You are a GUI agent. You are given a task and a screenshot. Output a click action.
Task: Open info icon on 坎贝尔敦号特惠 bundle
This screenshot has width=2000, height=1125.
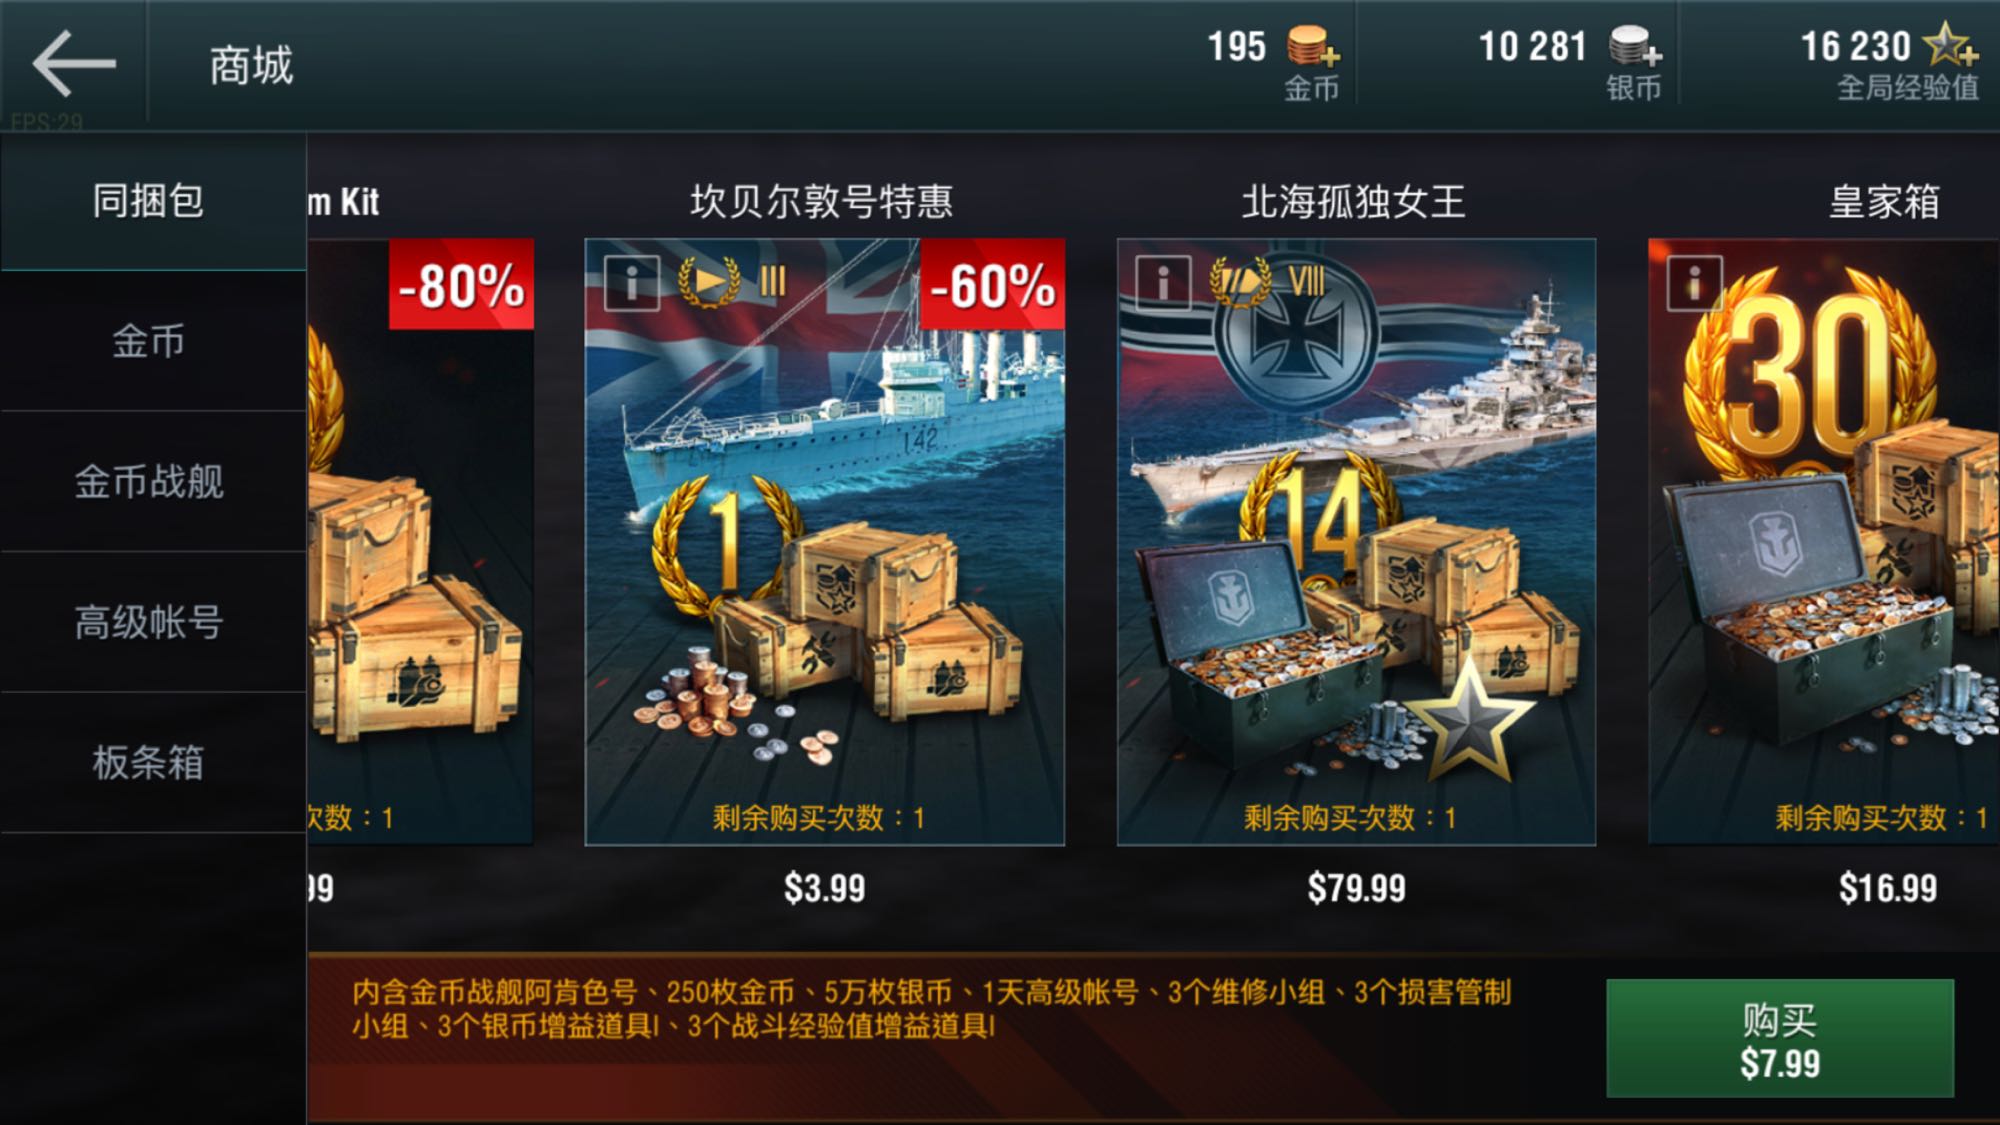pyautogui.click(x=631, y=283)
